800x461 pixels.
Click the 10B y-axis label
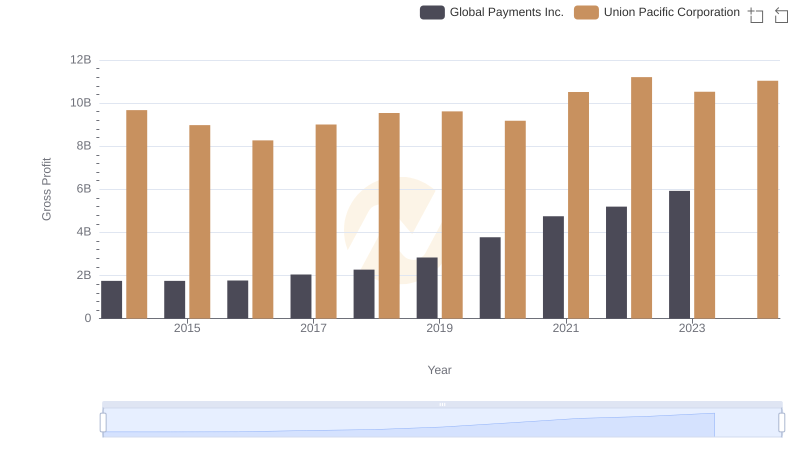pyautogui.click(x=81, y=103)
